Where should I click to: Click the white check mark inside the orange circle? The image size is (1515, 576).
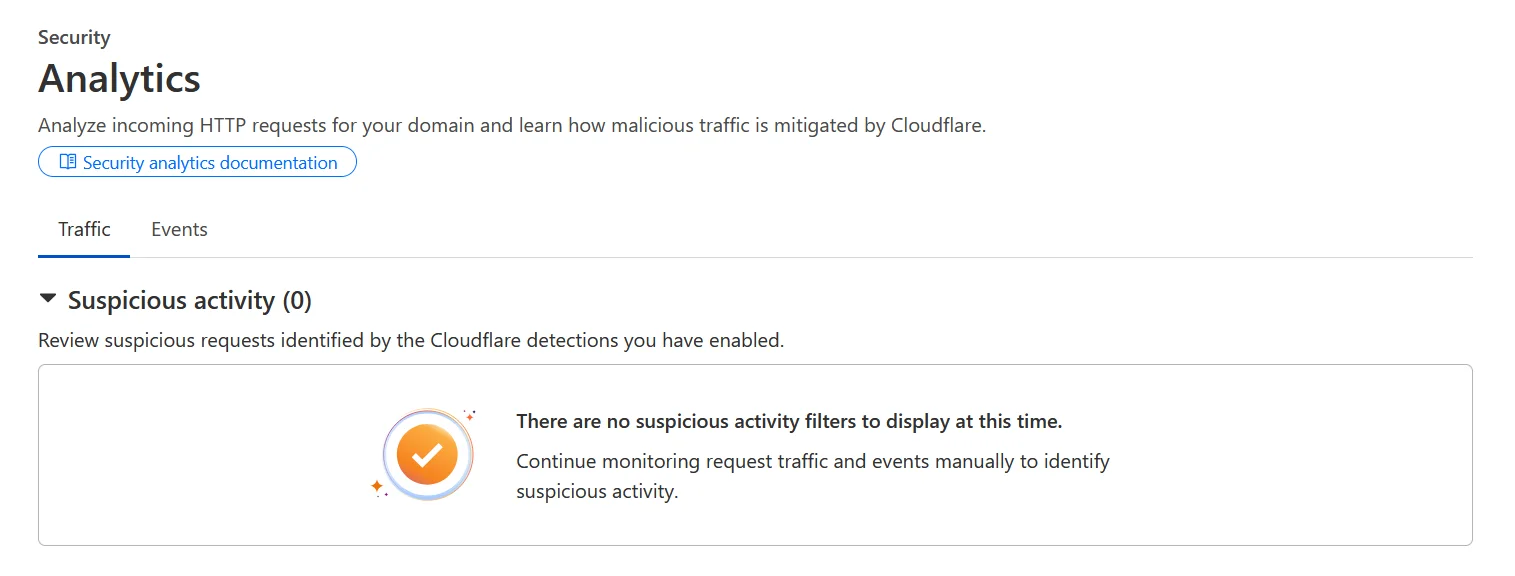coord(427,454)
